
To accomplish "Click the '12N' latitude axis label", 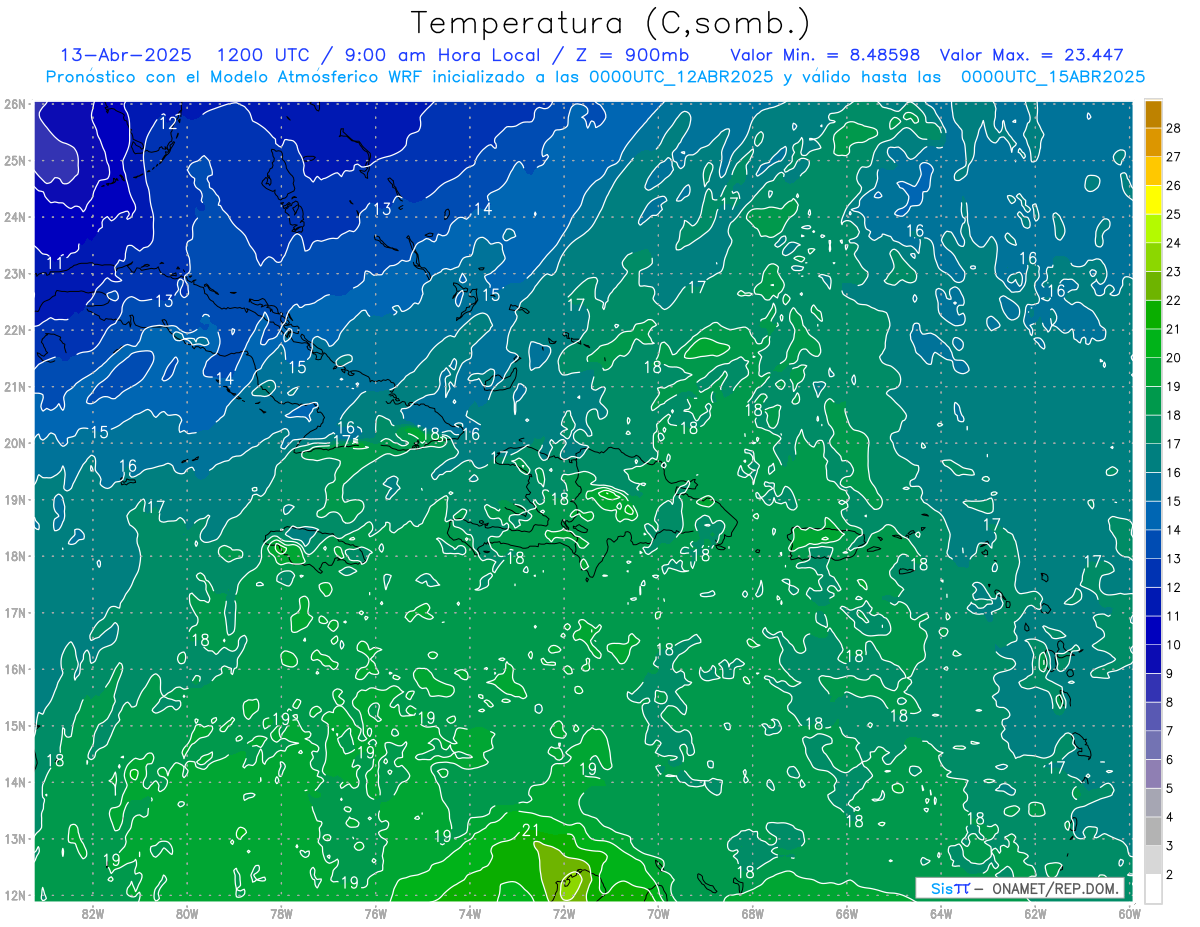I will [15, 895].
